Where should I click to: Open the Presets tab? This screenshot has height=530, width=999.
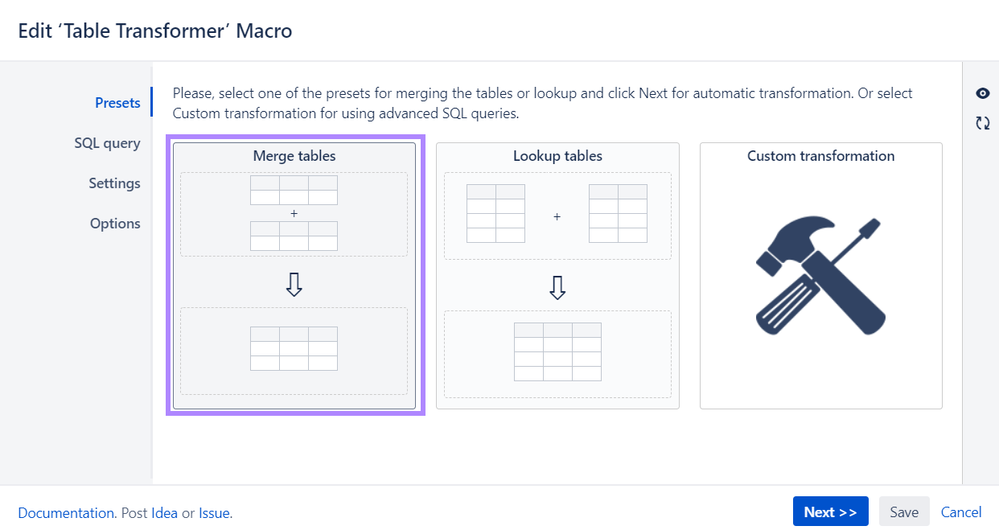[117, 103]
